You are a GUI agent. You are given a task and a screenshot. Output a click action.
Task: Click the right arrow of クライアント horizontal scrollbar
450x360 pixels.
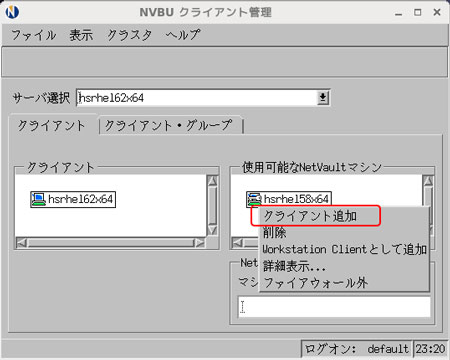(200, 243)
